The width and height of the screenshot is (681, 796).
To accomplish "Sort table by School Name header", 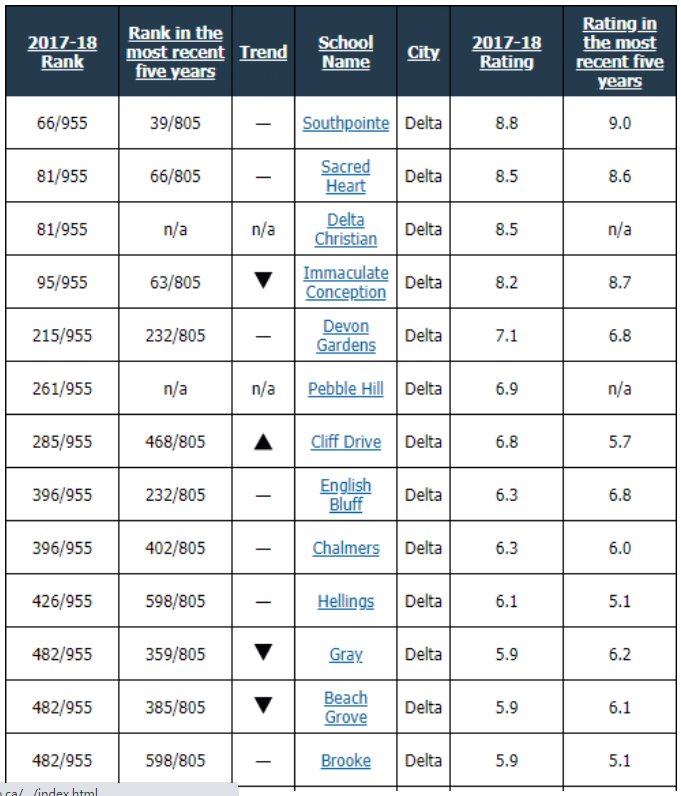I will [x=346, y=52].
